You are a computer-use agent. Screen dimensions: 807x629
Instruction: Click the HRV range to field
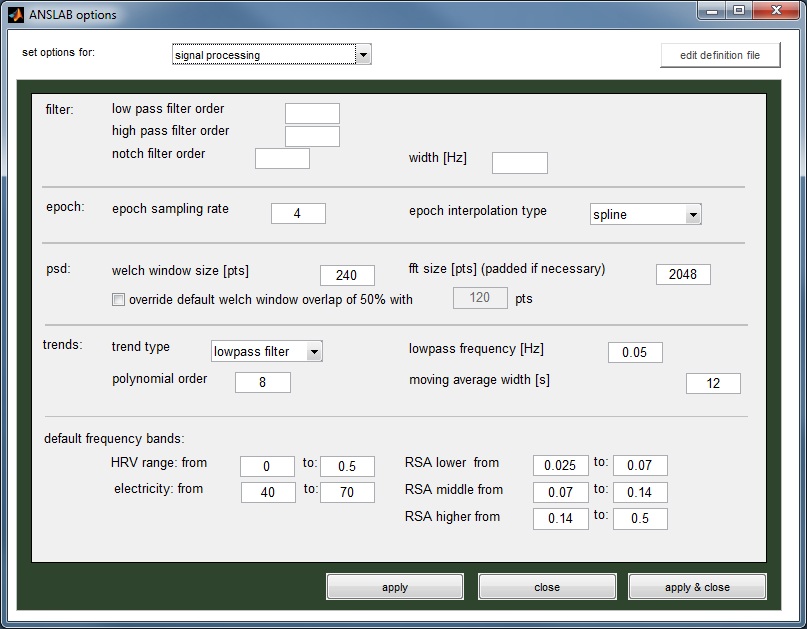click(347, 466)
